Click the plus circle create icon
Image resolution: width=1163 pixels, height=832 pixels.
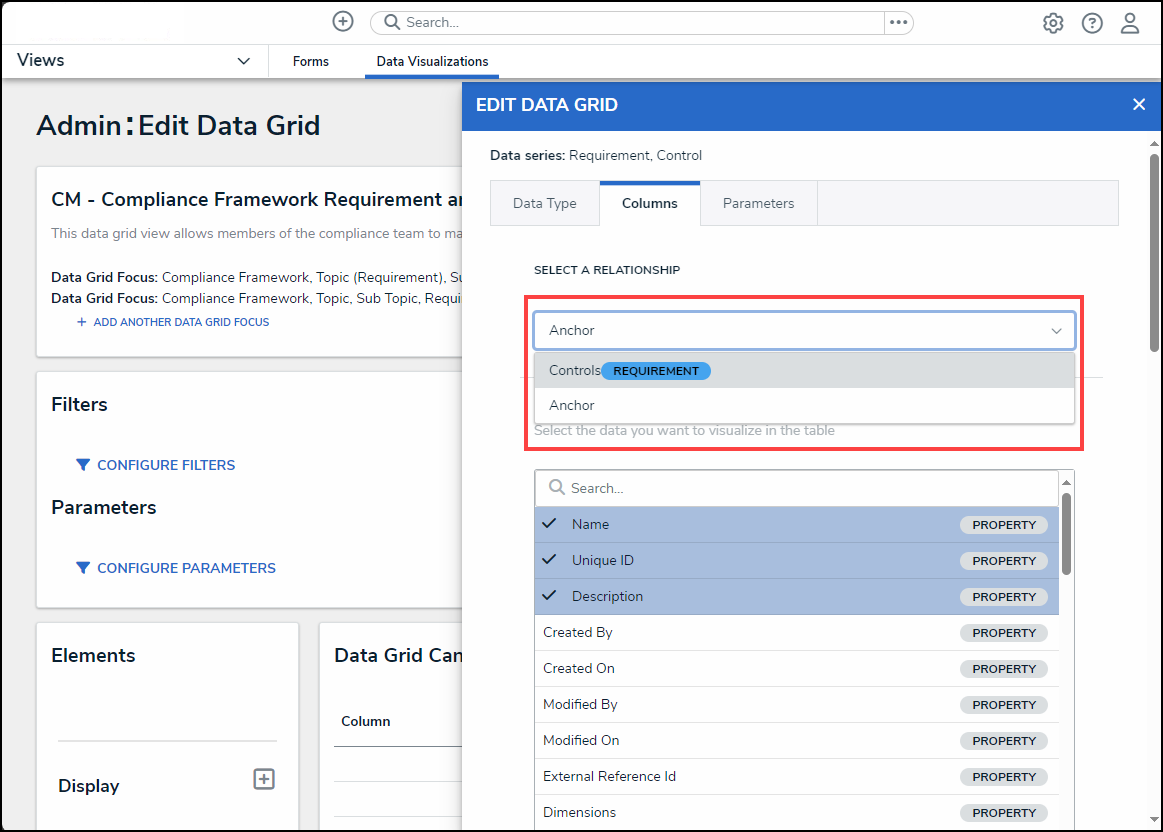[x=343, y=22]
